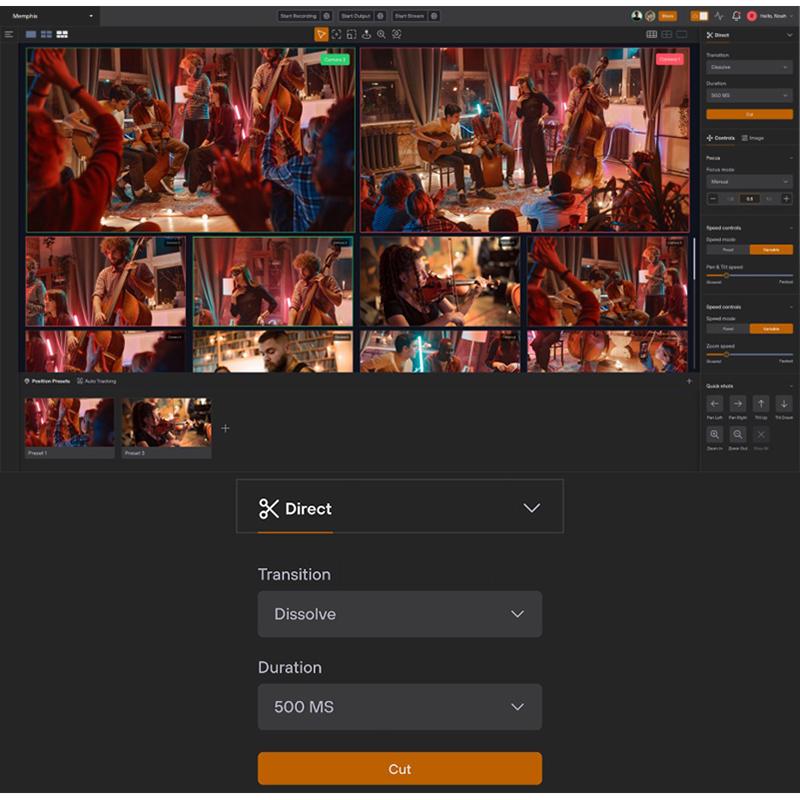Choose the focus target tool in toolbar
The height and width of the screenshot is (800, 800).
pos(336,34)
